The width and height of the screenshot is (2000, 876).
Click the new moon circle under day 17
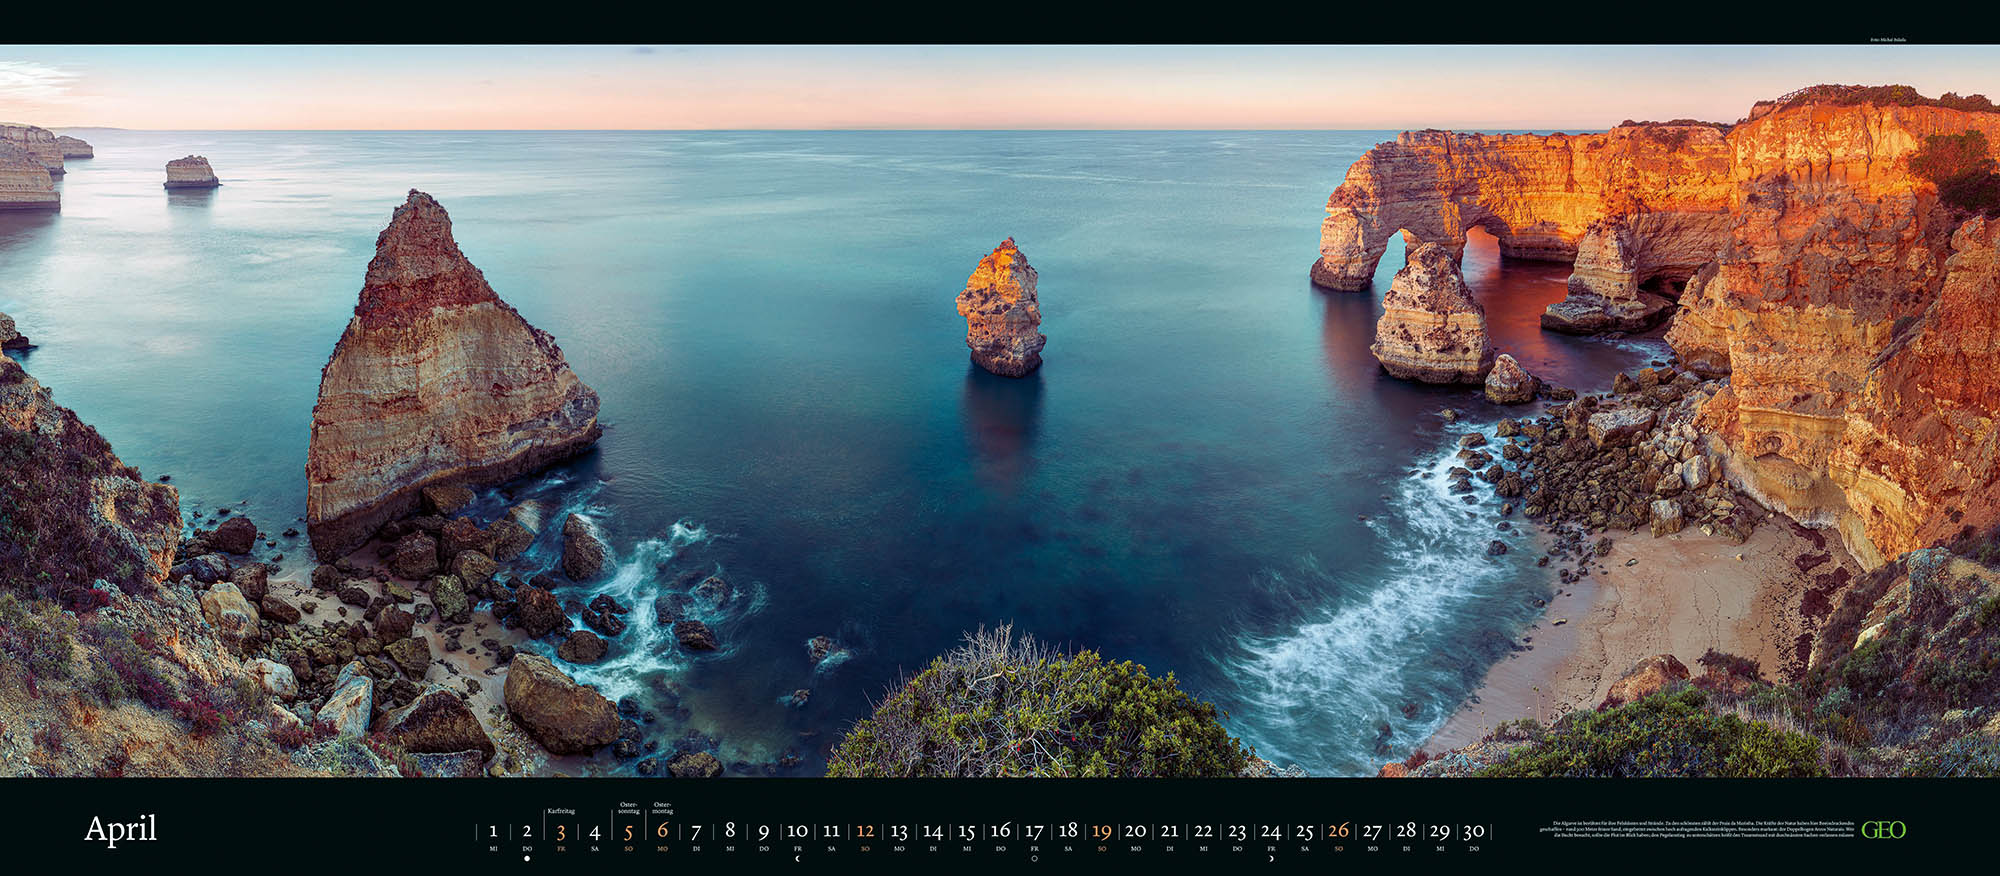click(x=1034, y=858)
